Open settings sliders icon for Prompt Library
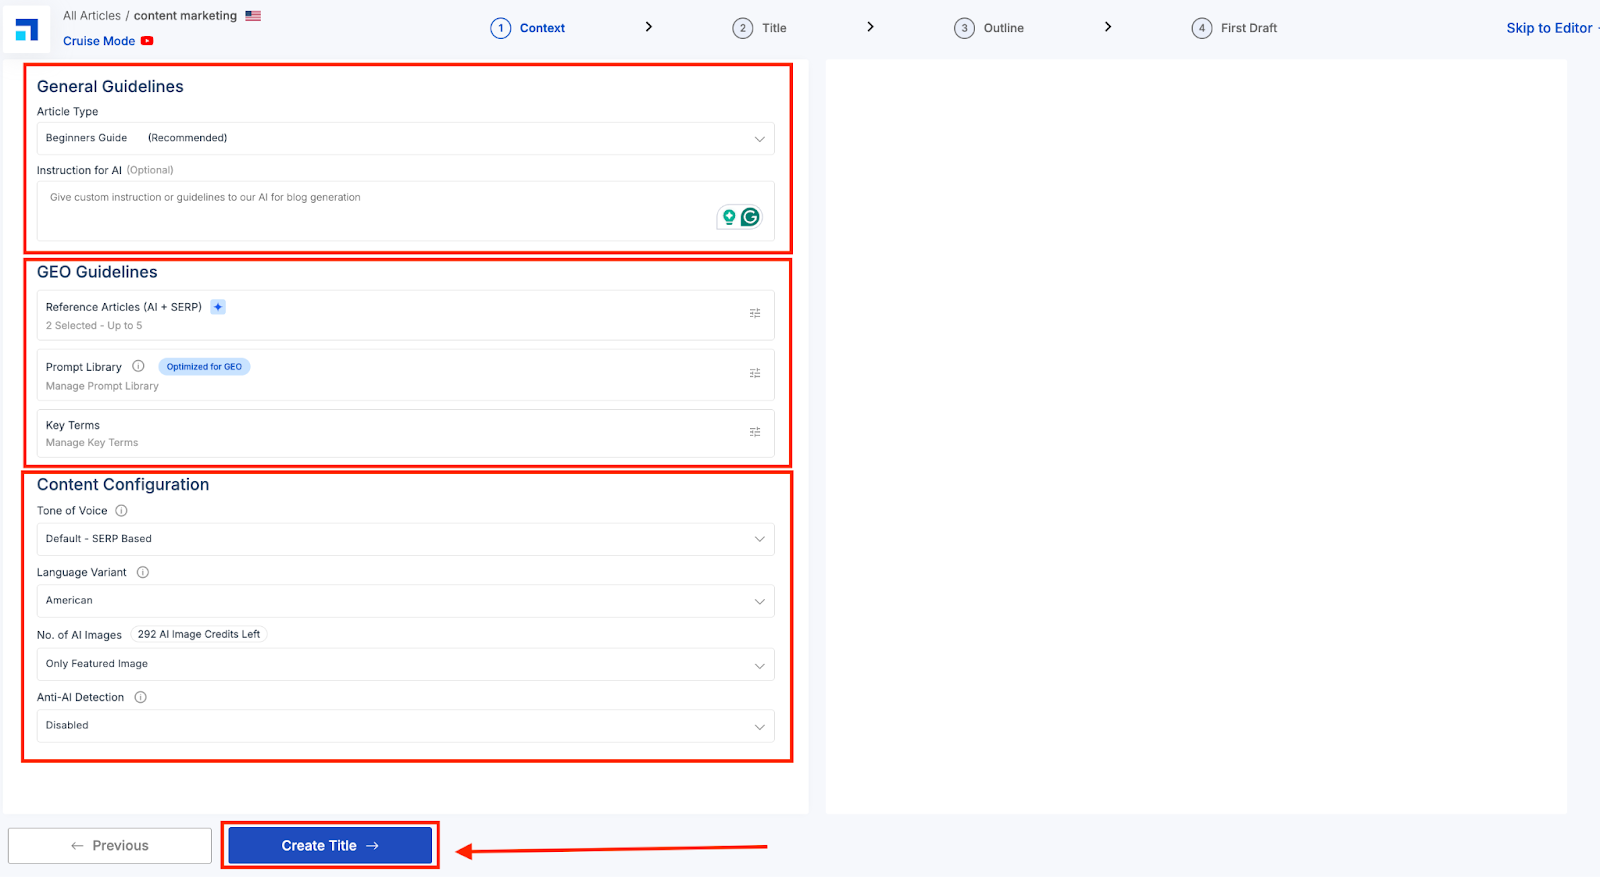 [755, 373]
